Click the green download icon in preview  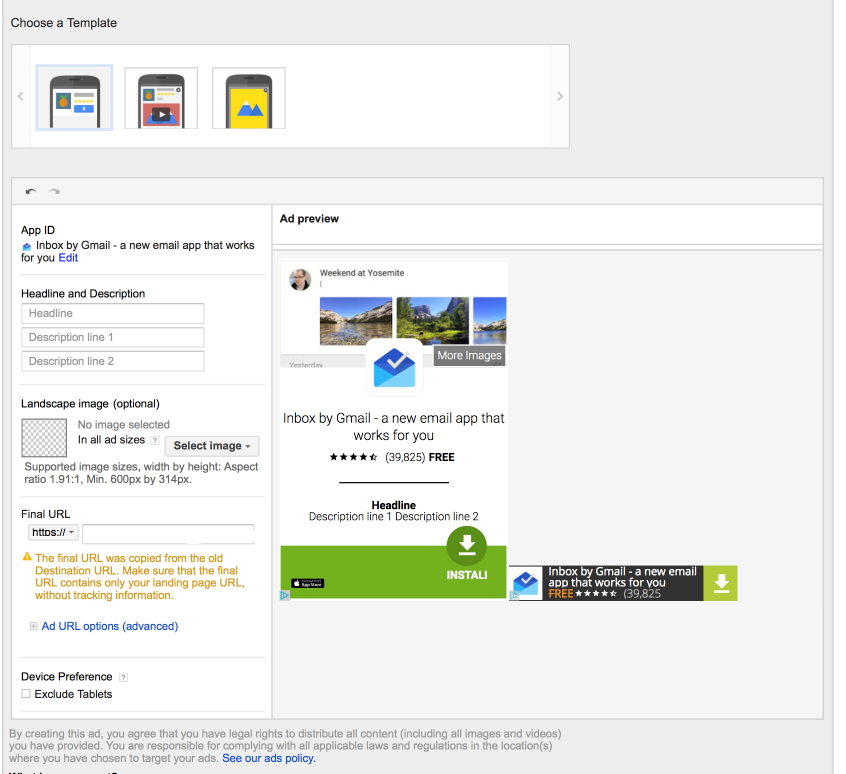pyautogui.click(x=466, y=546)
